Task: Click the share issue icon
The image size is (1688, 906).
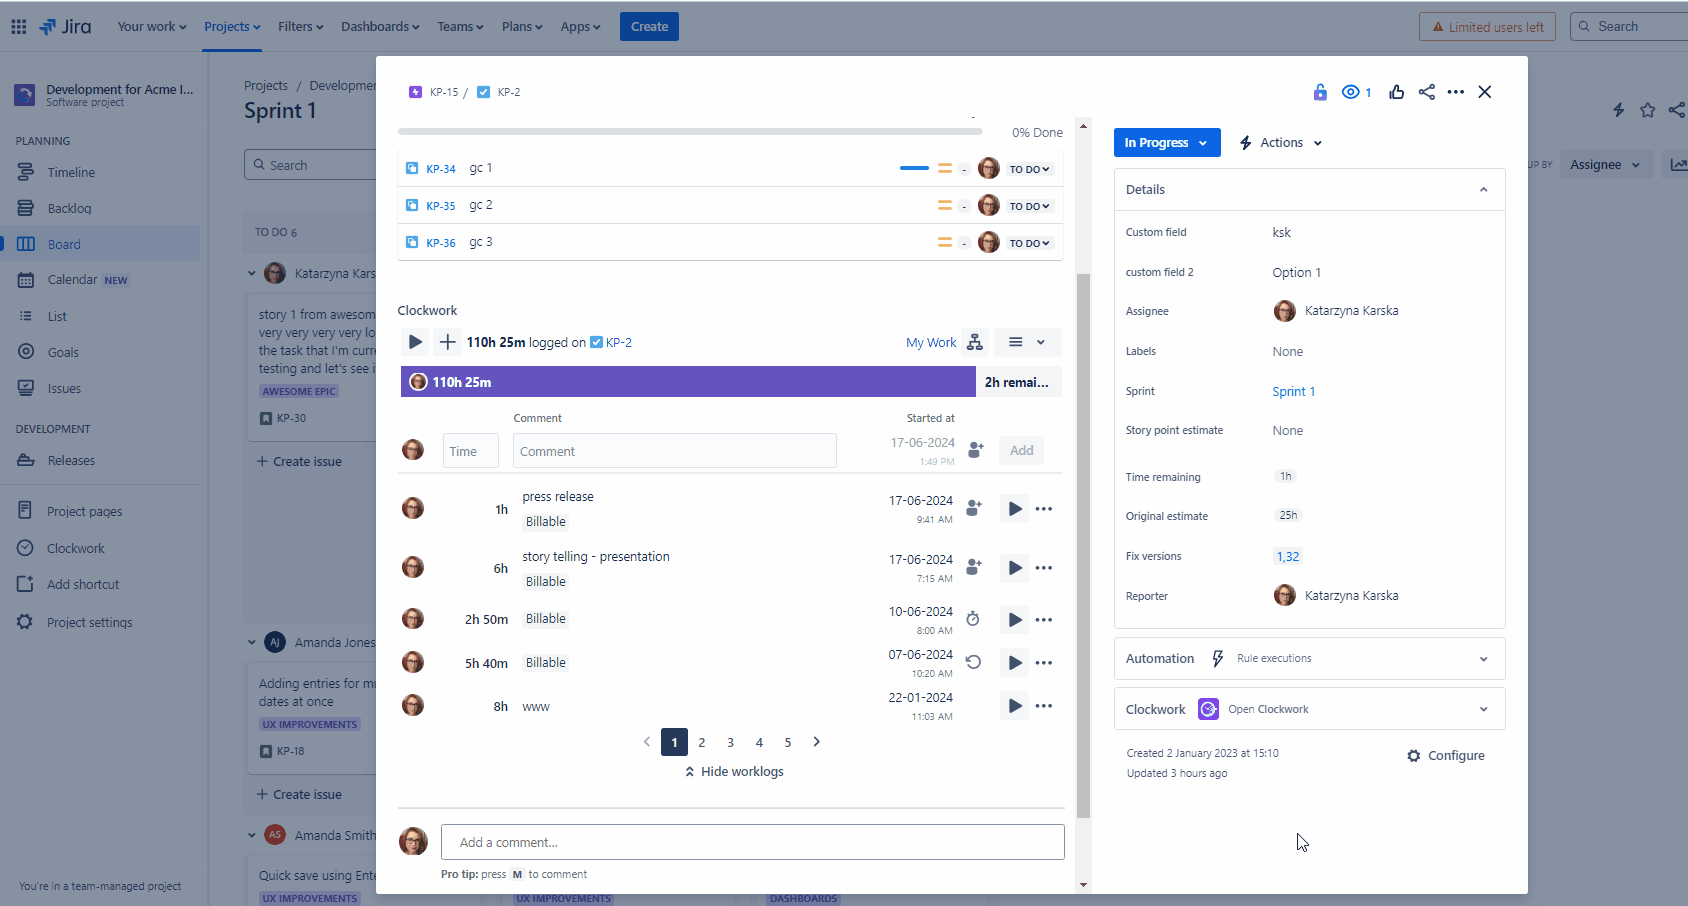Action: tap(1427, 92)
